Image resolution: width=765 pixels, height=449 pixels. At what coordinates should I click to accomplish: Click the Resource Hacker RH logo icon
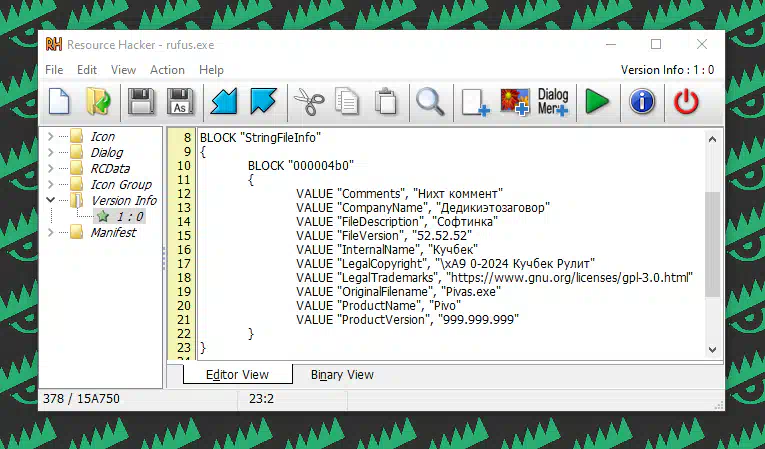tap(54, 44)
